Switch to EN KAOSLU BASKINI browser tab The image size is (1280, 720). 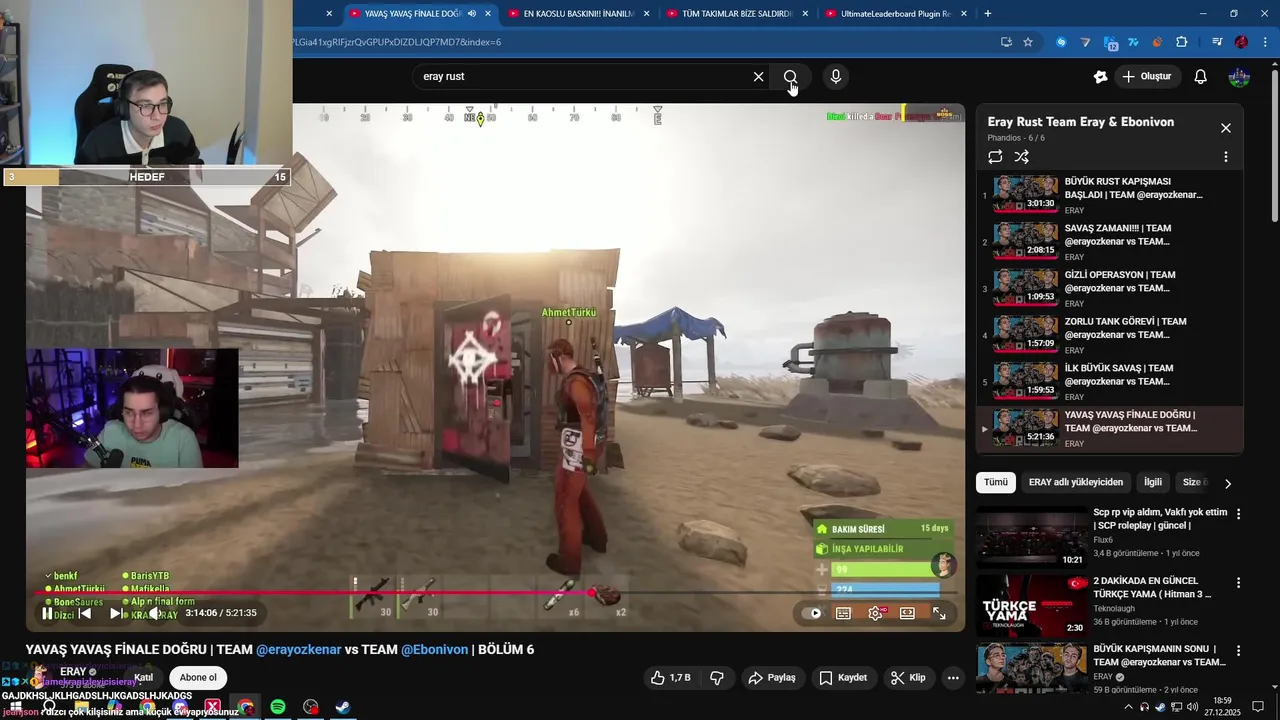[x=579, y=14]
